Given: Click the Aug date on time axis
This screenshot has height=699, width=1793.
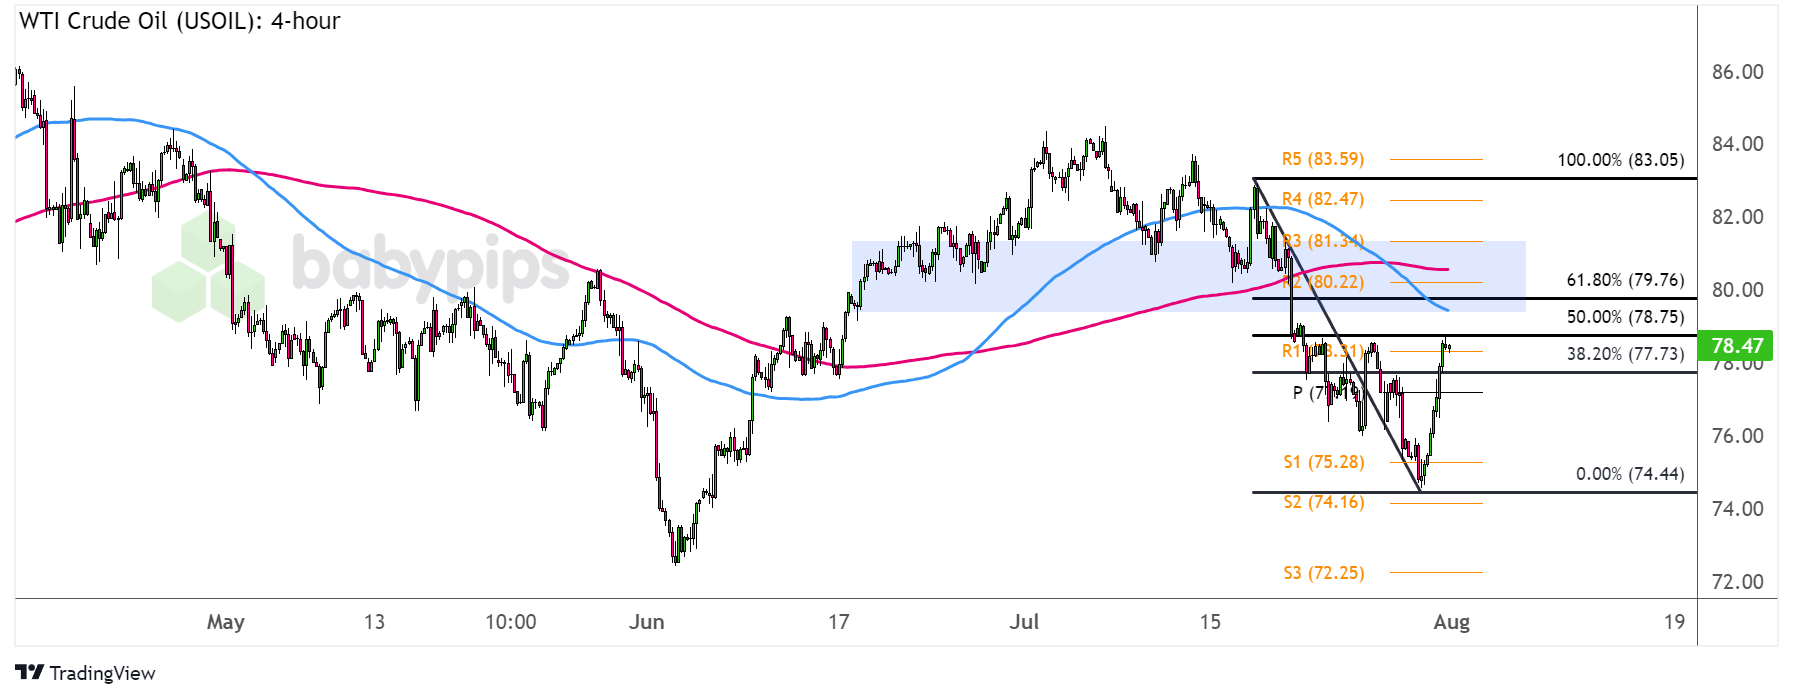Looking at the screenshot, I should tap(1451, 622).
